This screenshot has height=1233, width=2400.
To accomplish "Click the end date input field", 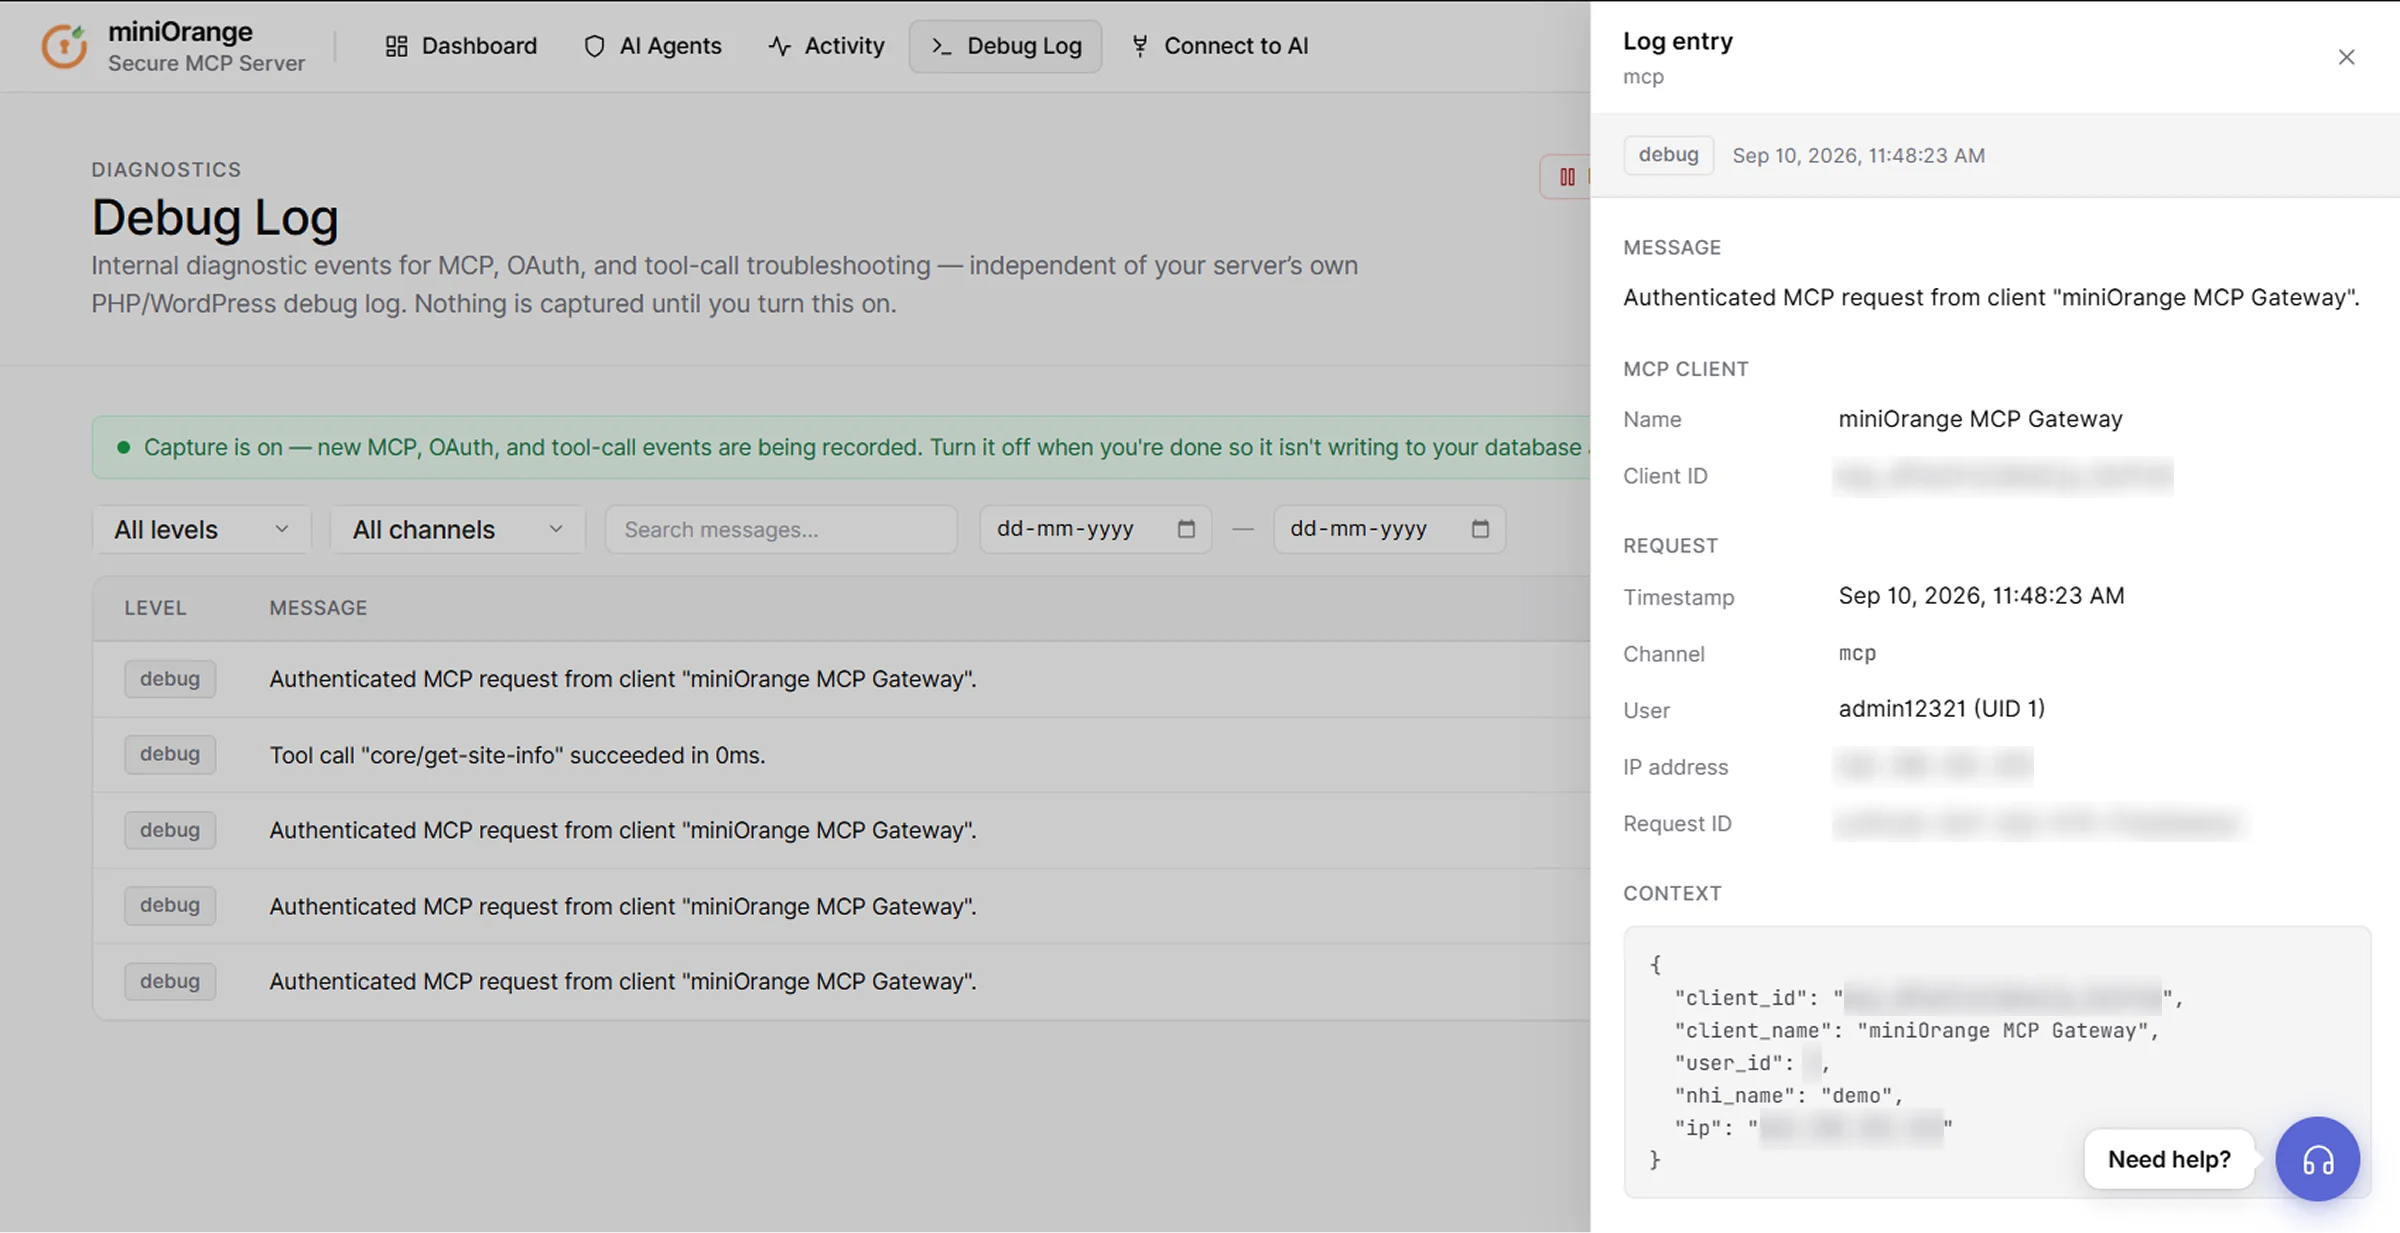I will 1389,529.
